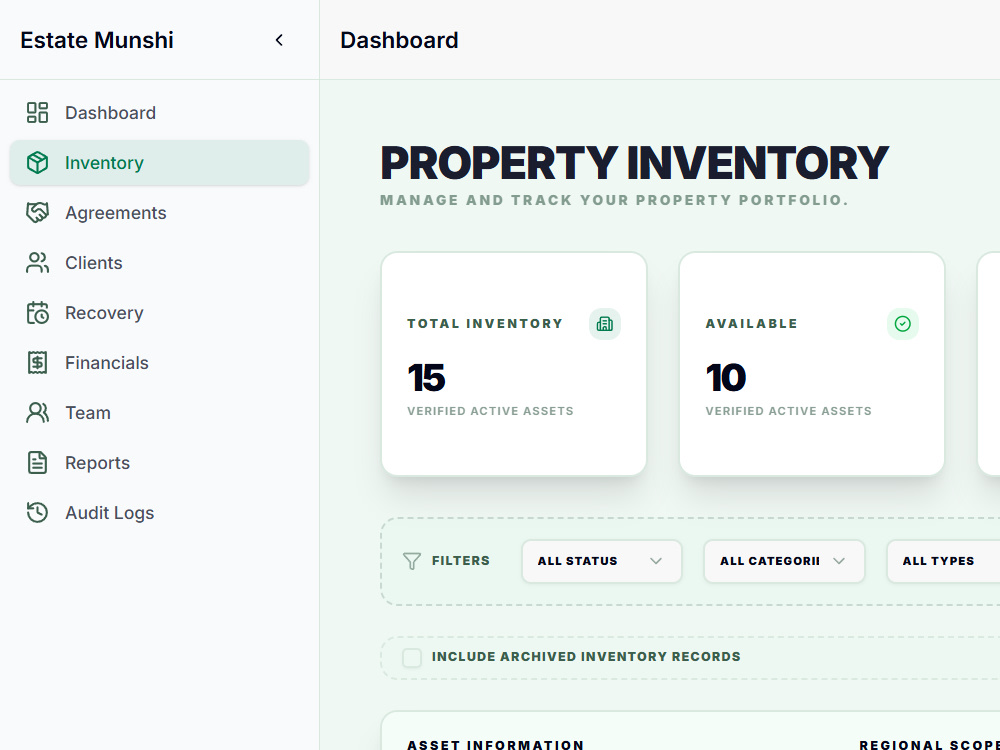Enable Include Archived Inventory Records checkbox
The height and width of the screenshot is (750, 1000).
[412, 658]
